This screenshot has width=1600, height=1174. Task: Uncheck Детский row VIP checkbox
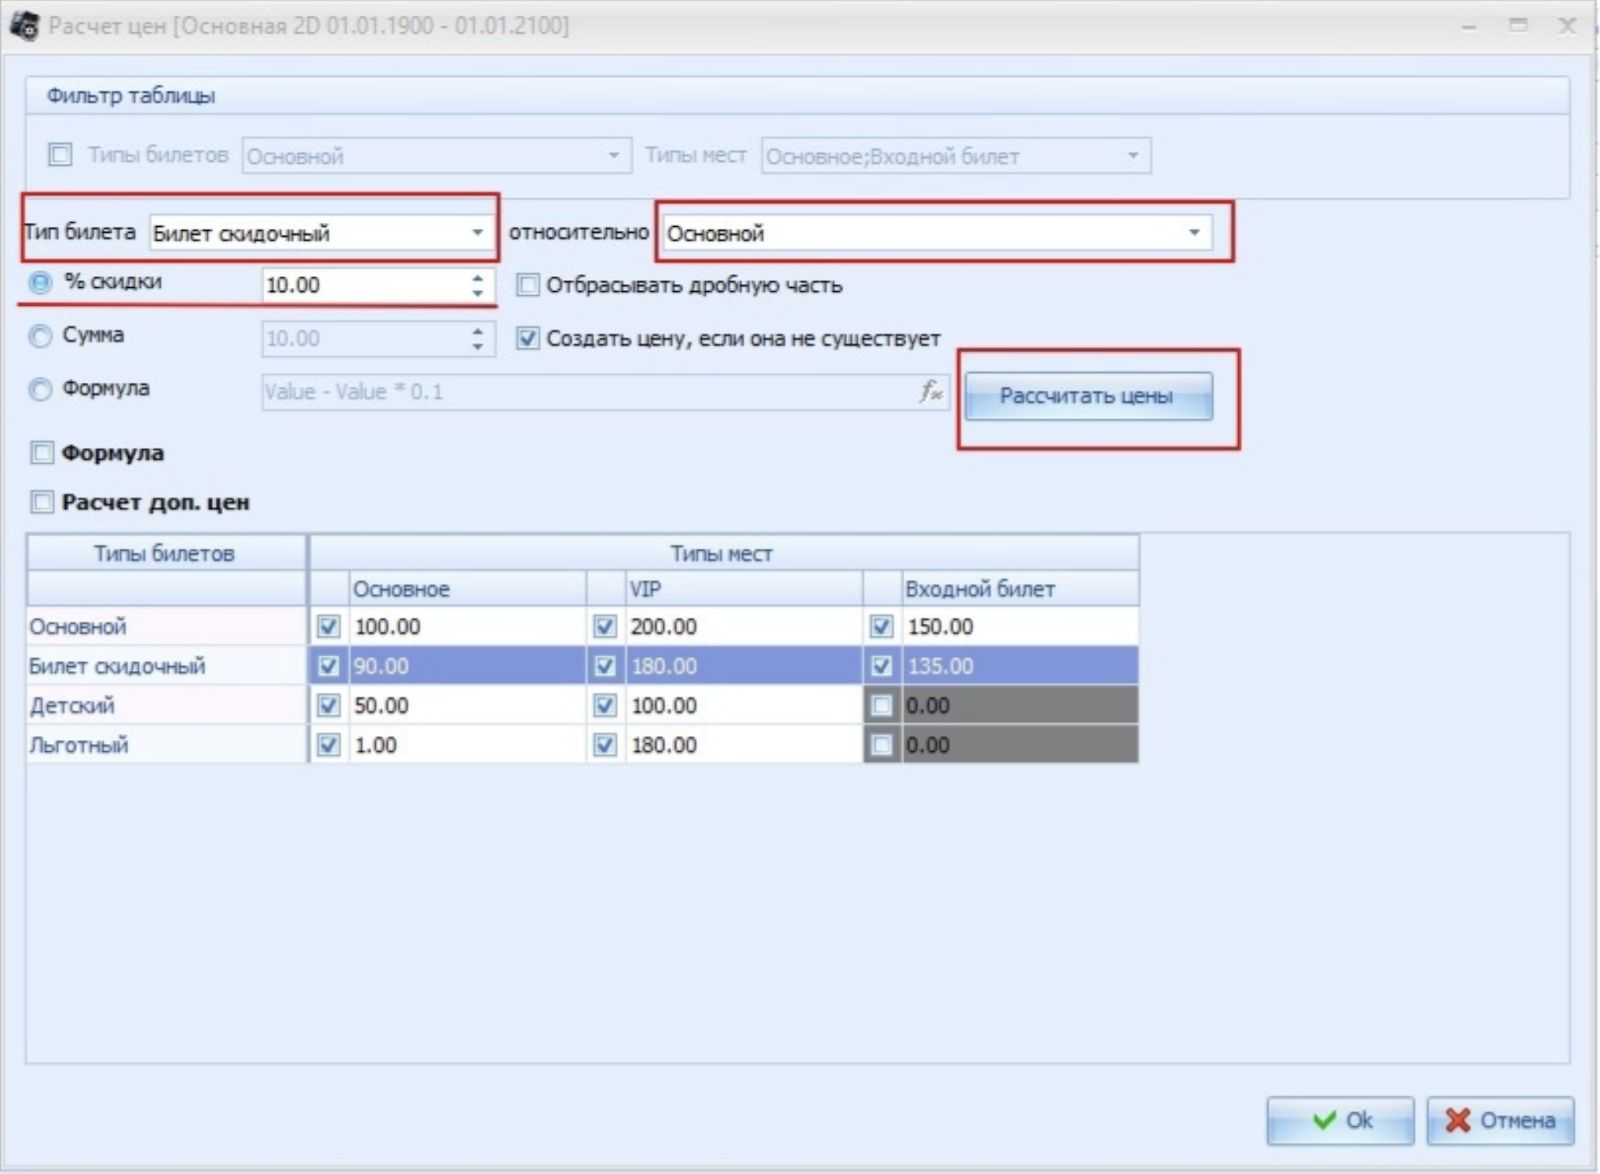coord(605,705)
